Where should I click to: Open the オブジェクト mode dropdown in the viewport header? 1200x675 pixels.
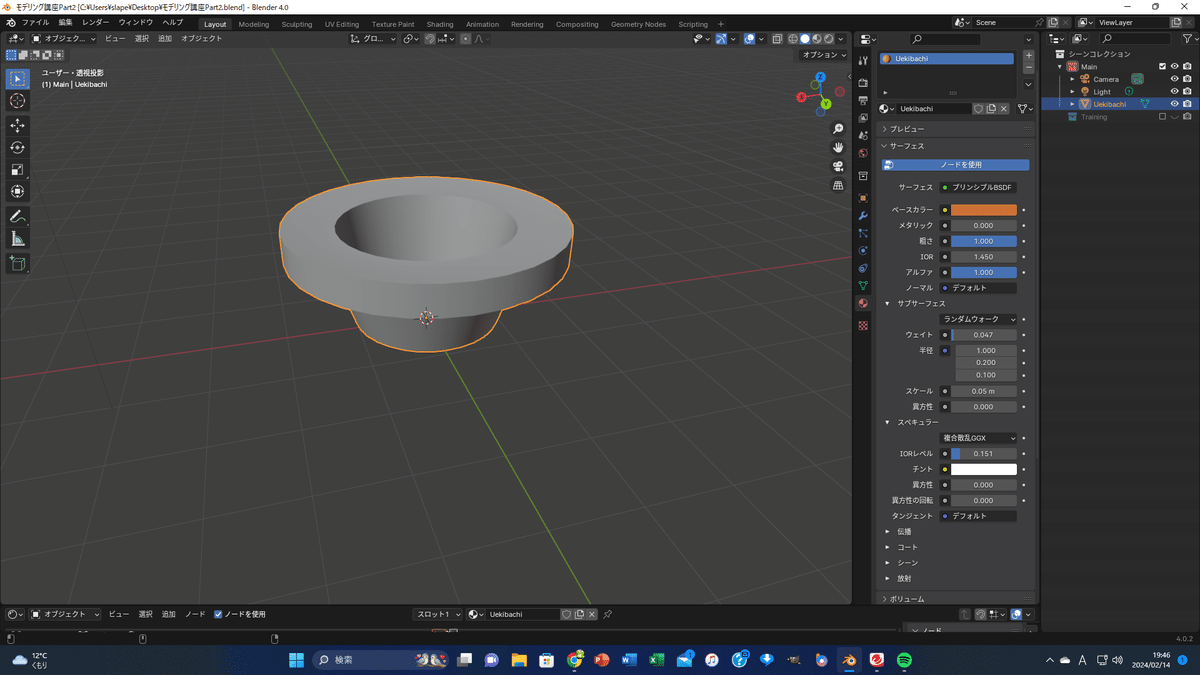click(x=64, y=39)
